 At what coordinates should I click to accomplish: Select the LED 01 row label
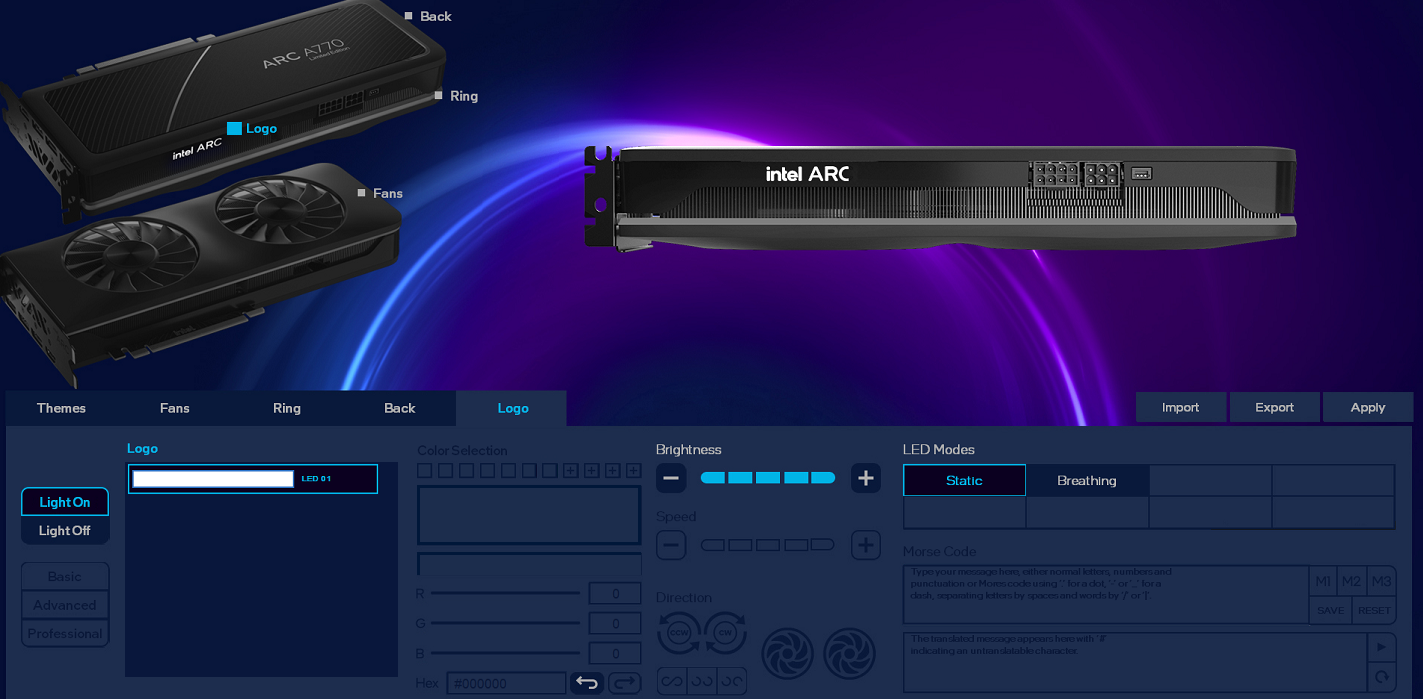[x=316, y=479]
